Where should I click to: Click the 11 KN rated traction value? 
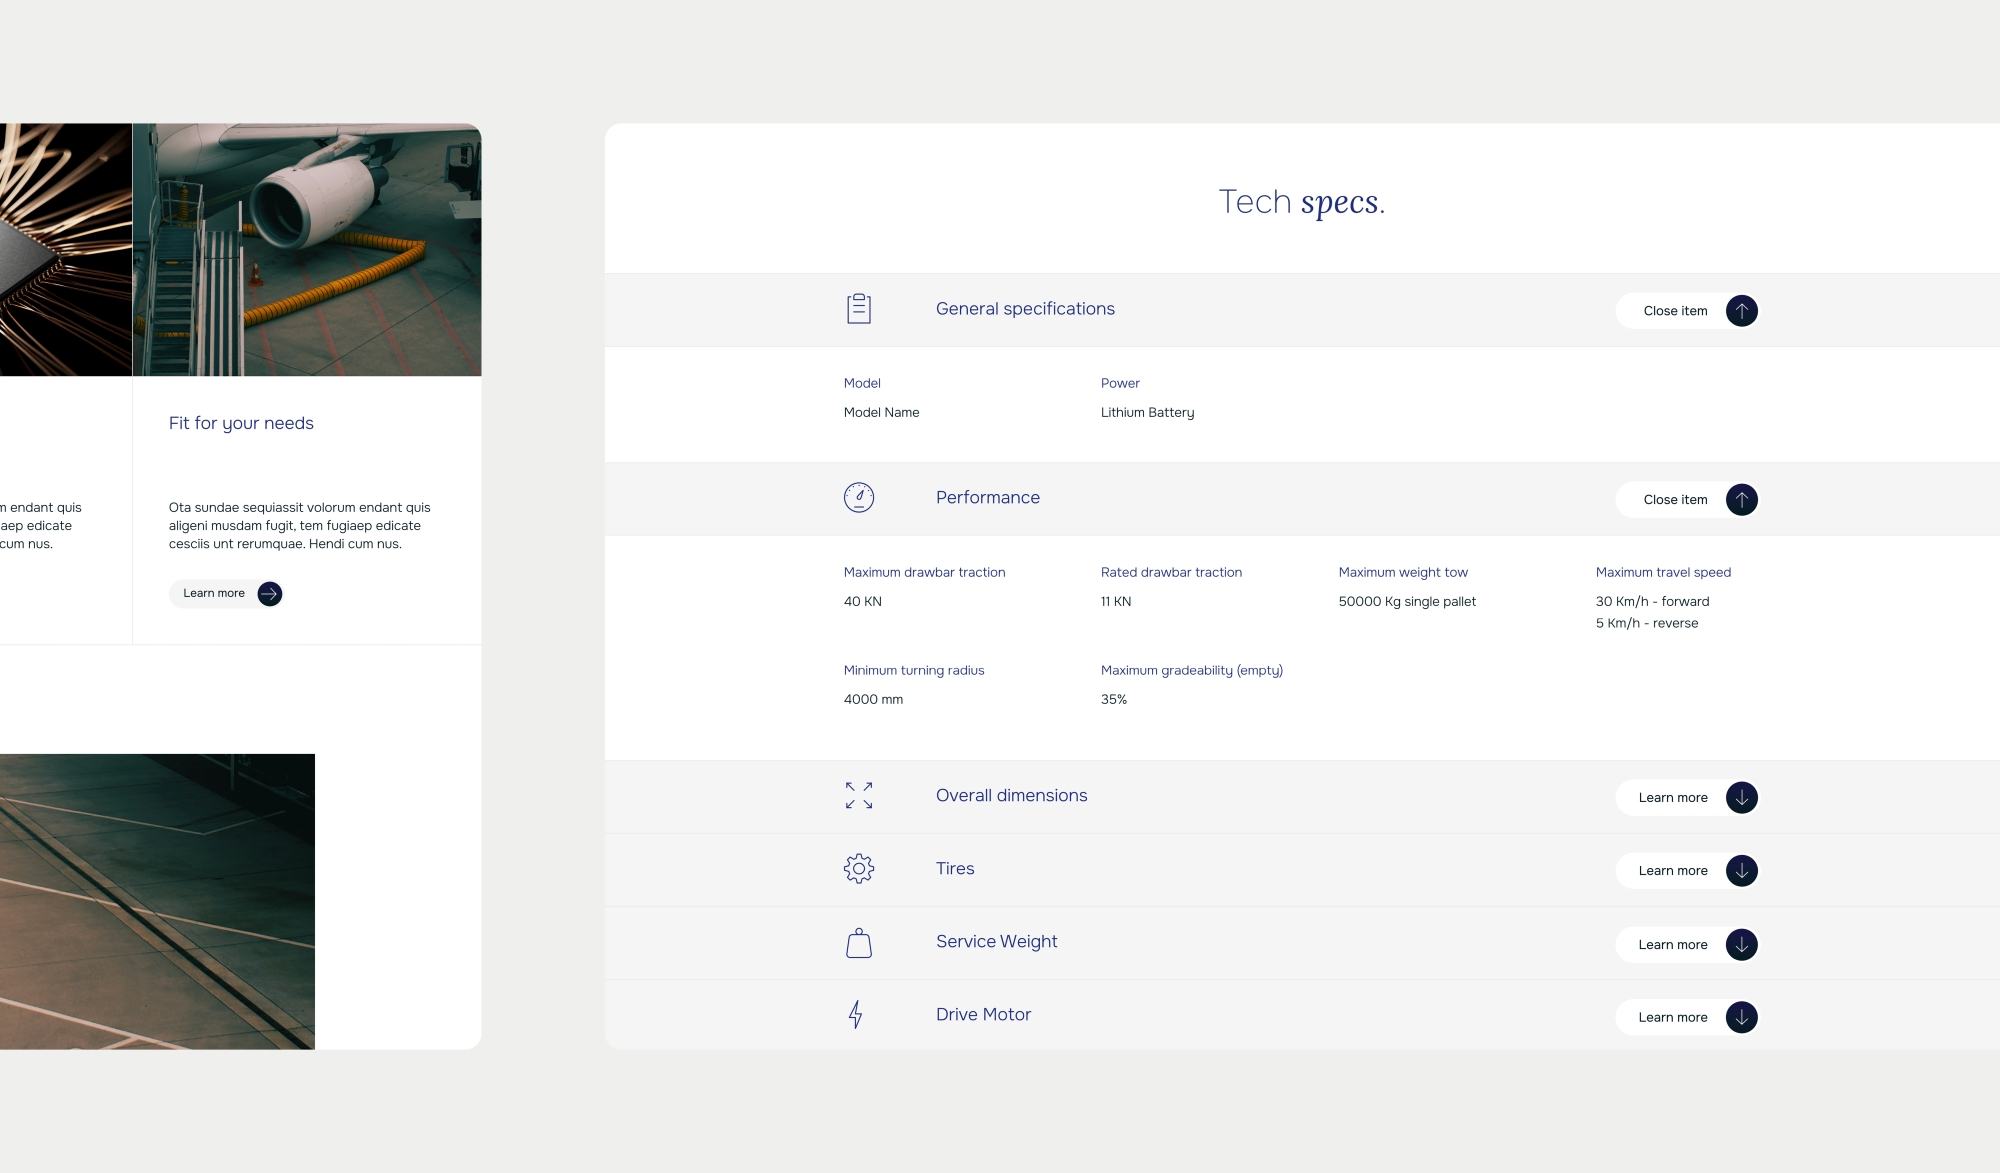[1116, 601]
